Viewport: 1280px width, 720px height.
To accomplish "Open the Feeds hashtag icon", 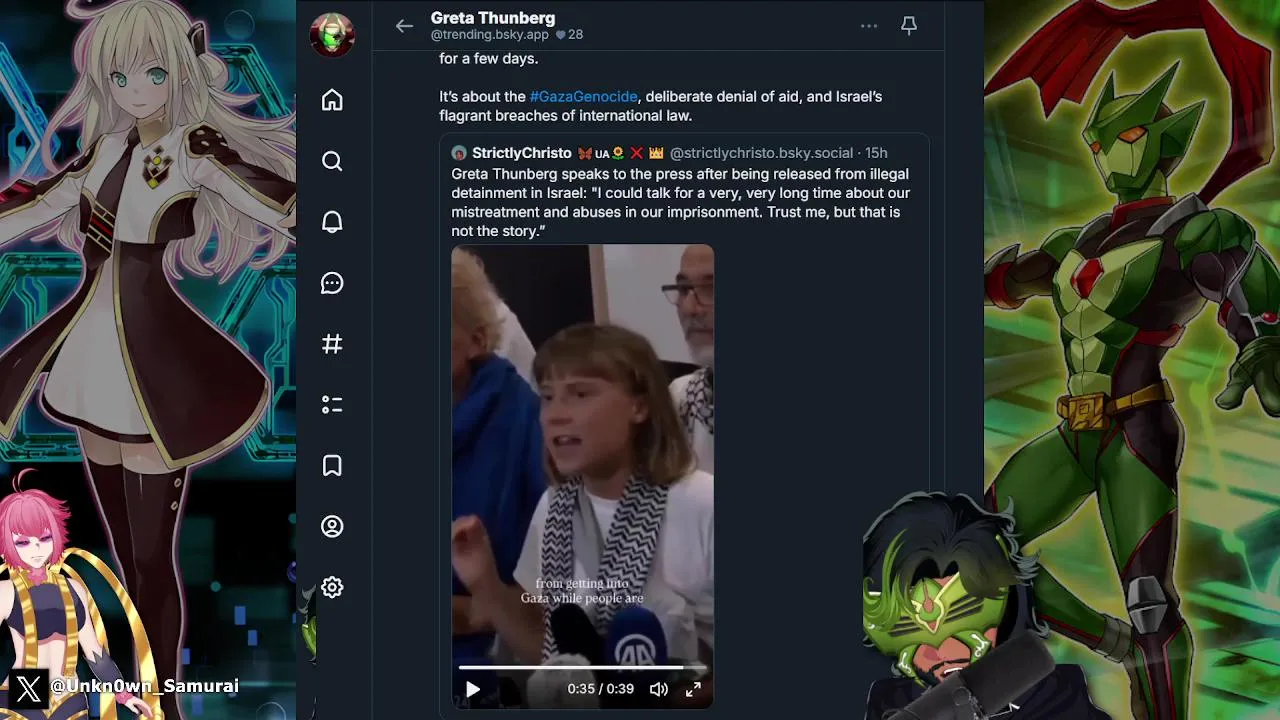I will click(x=332, y=344).
